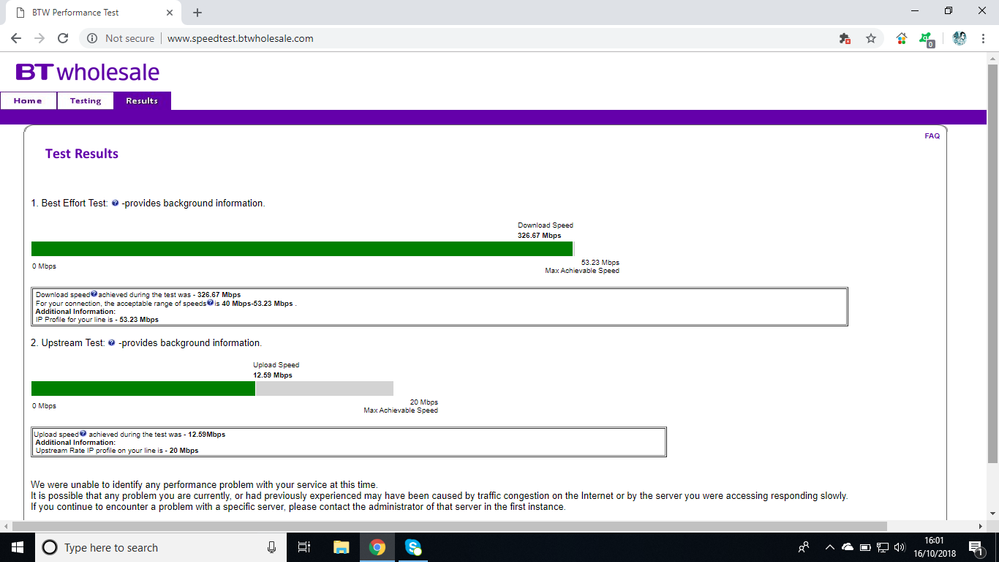The image size is (999, 562).
Task: Click the help icon beside Best Effort Test
Action: point(115,204)
